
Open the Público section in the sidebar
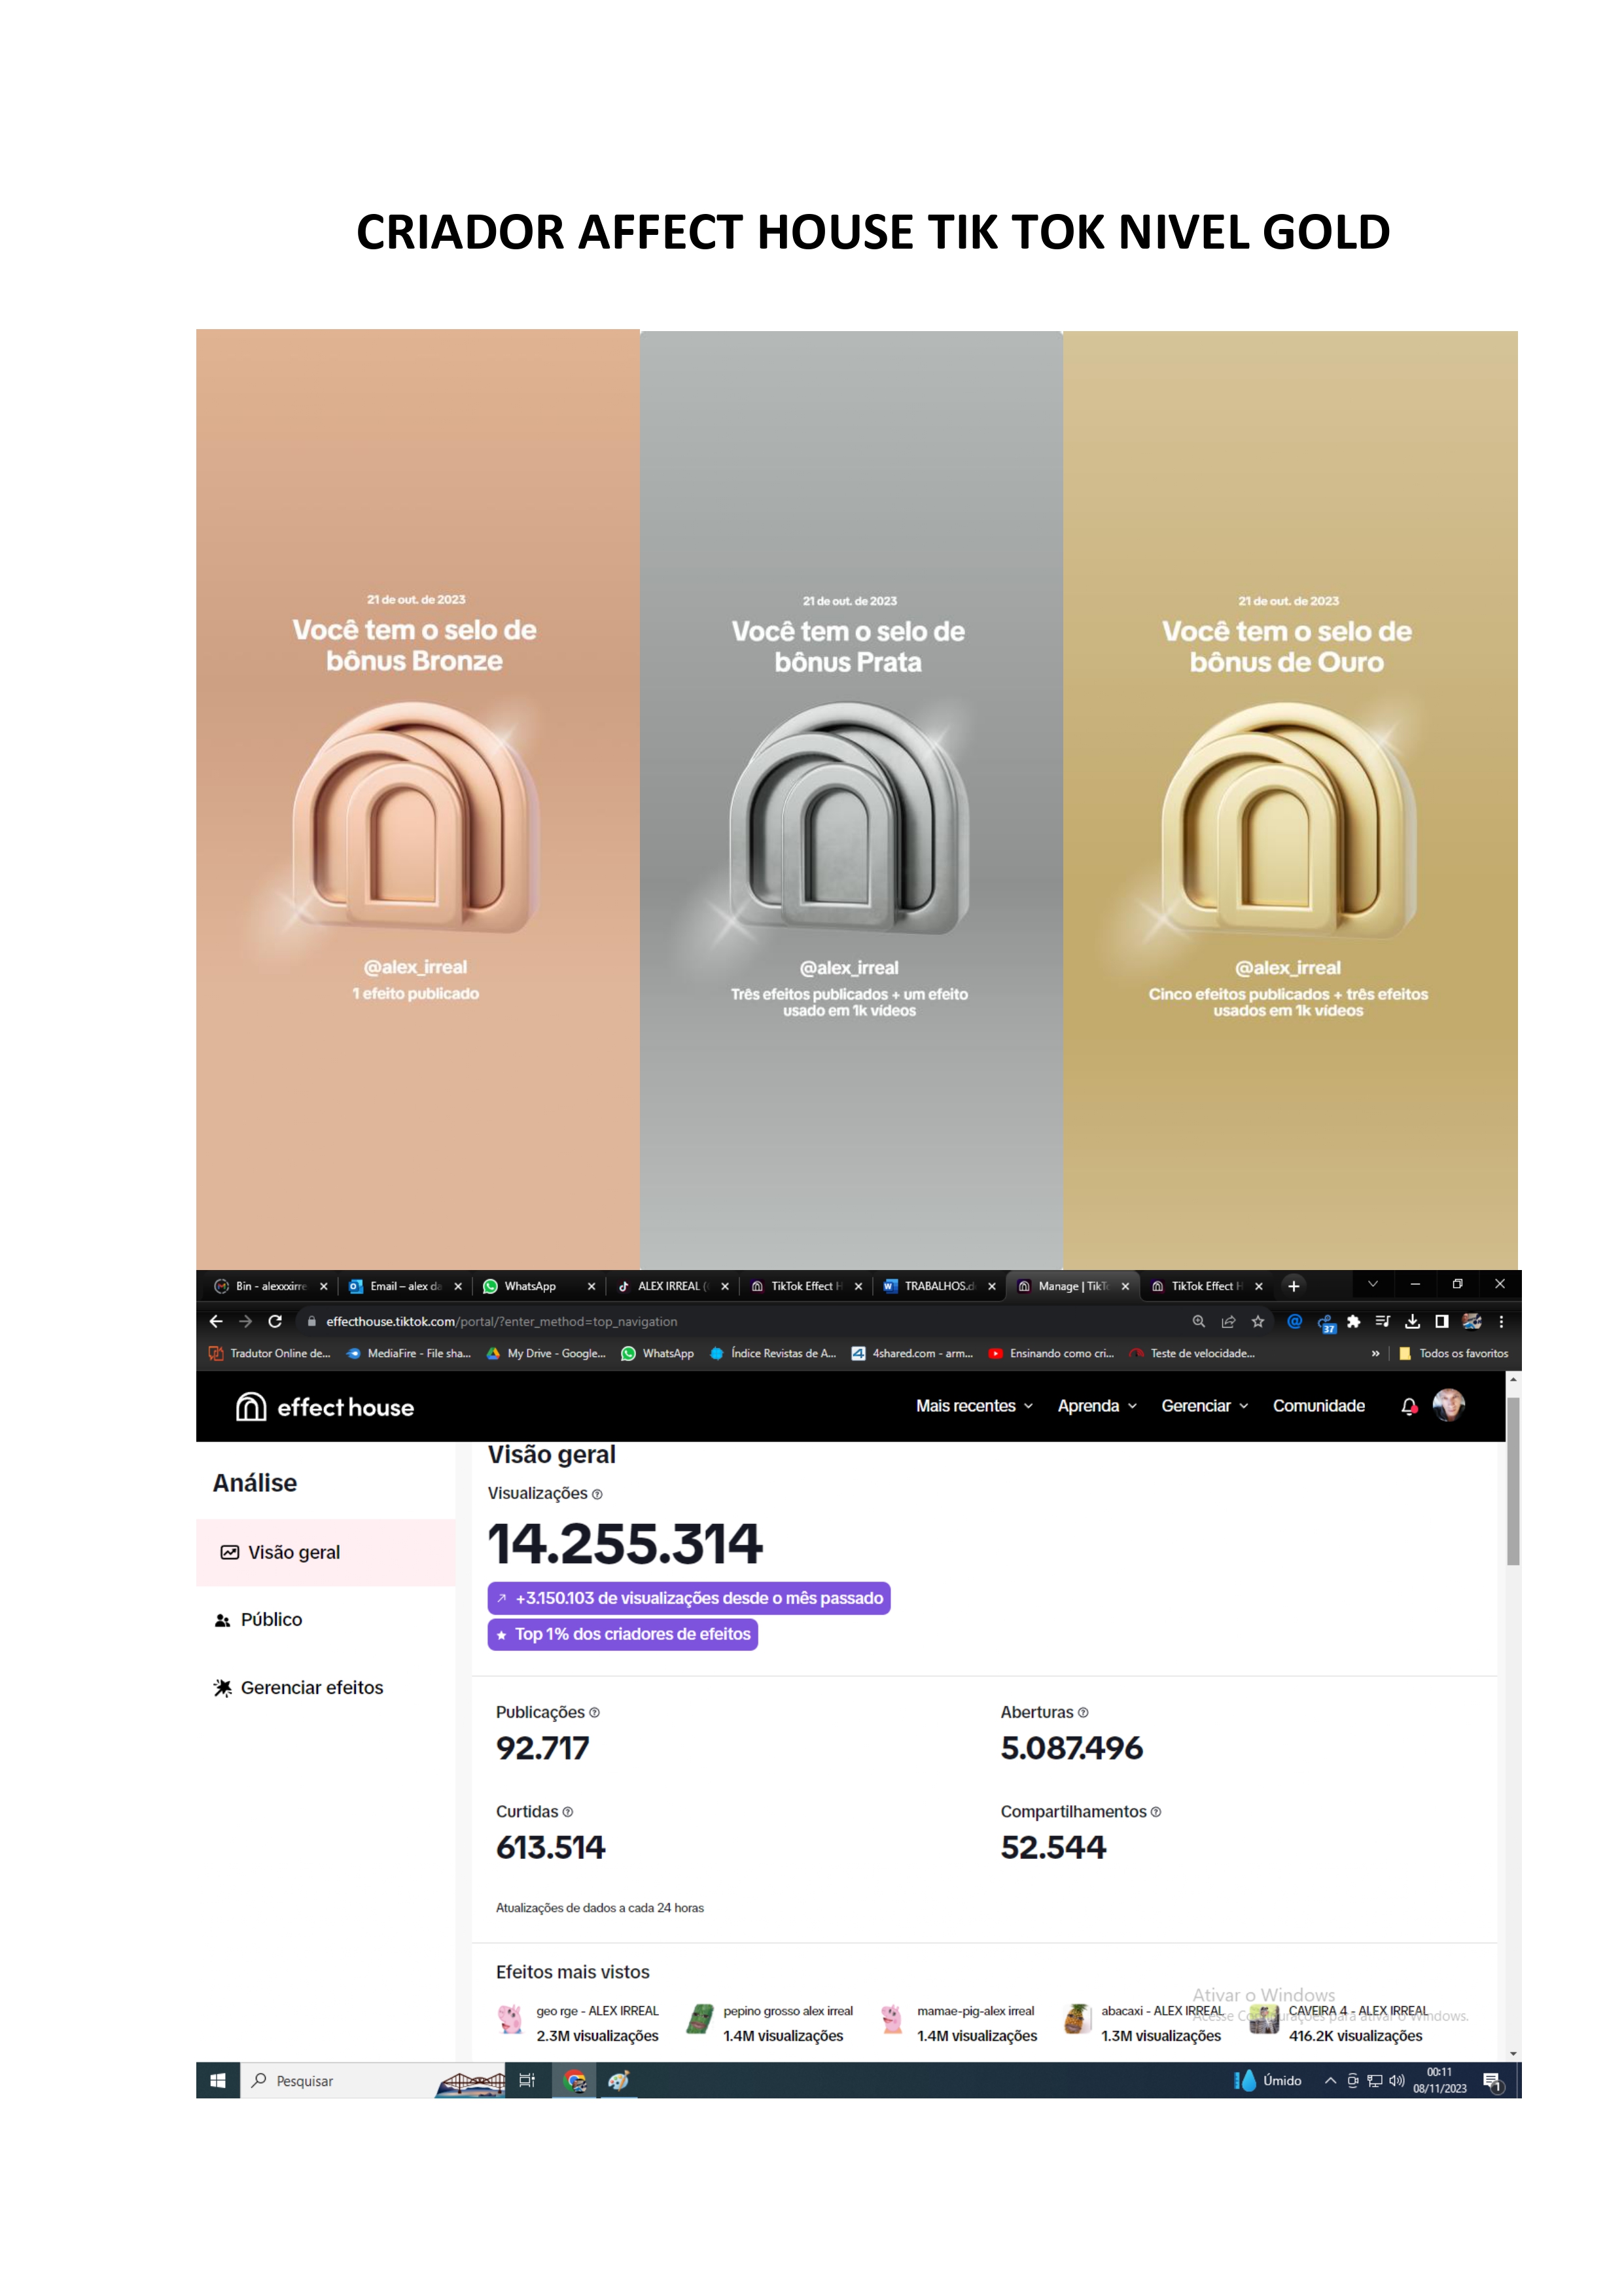(x=271, y=1620)
